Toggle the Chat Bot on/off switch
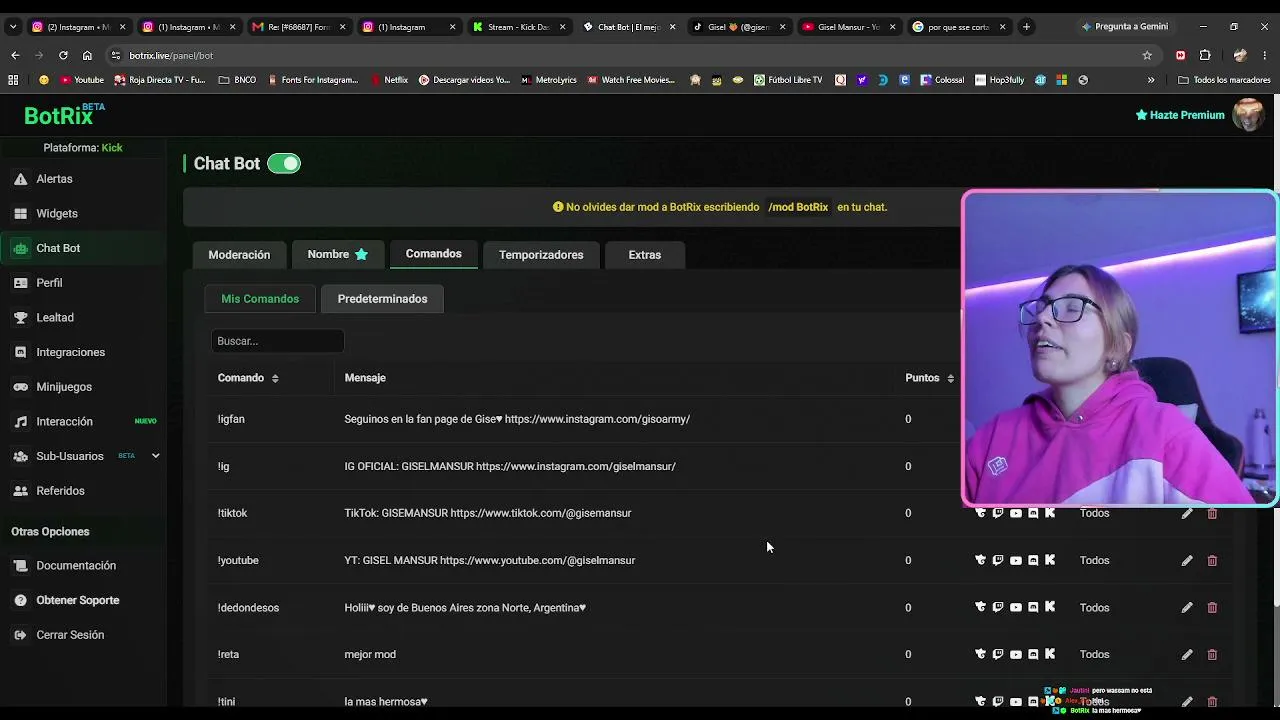This screenshot has width=1280, height=720. coord(284,164)
